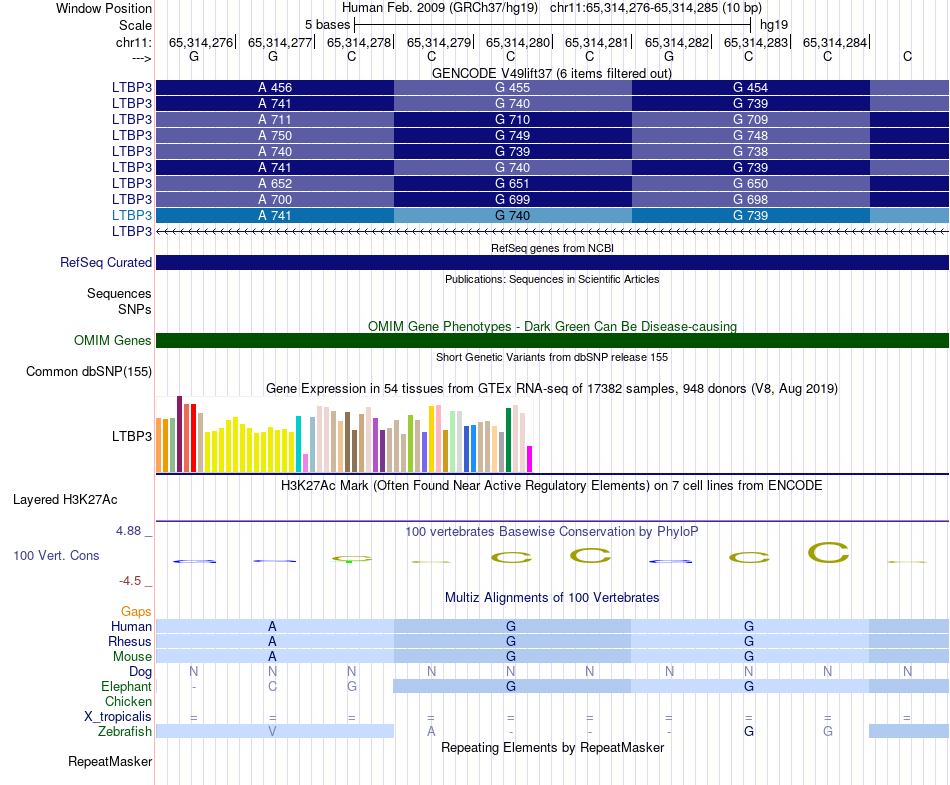Click the 4.88 PhyloP maximum value

coord(128,531)
